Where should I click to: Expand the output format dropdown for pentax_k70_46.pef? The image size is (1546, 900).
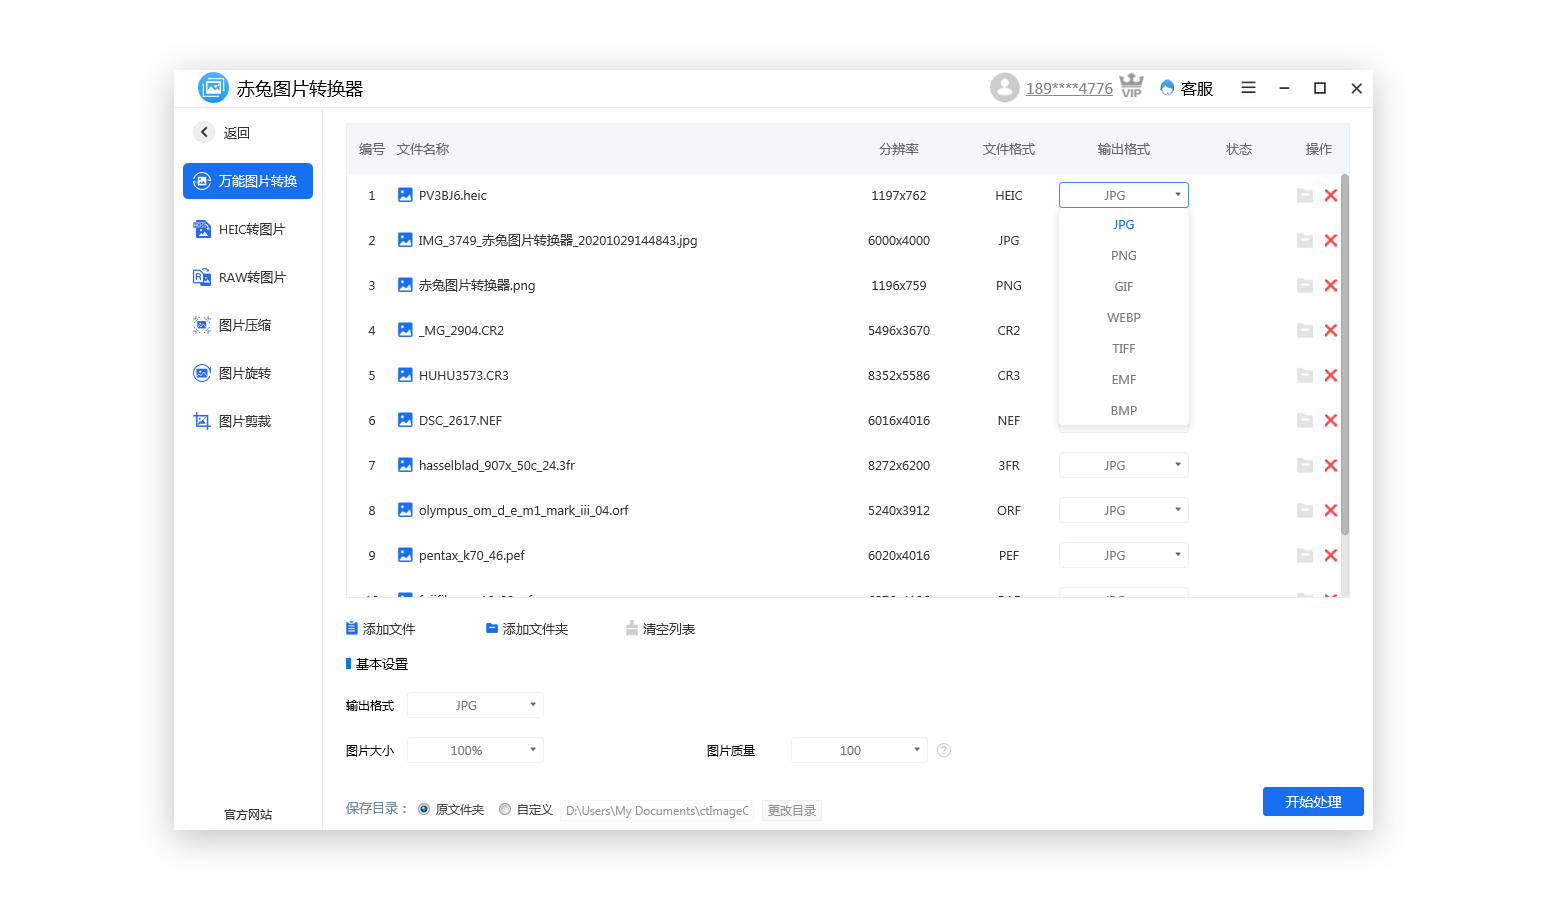[x=1123, y=555]
